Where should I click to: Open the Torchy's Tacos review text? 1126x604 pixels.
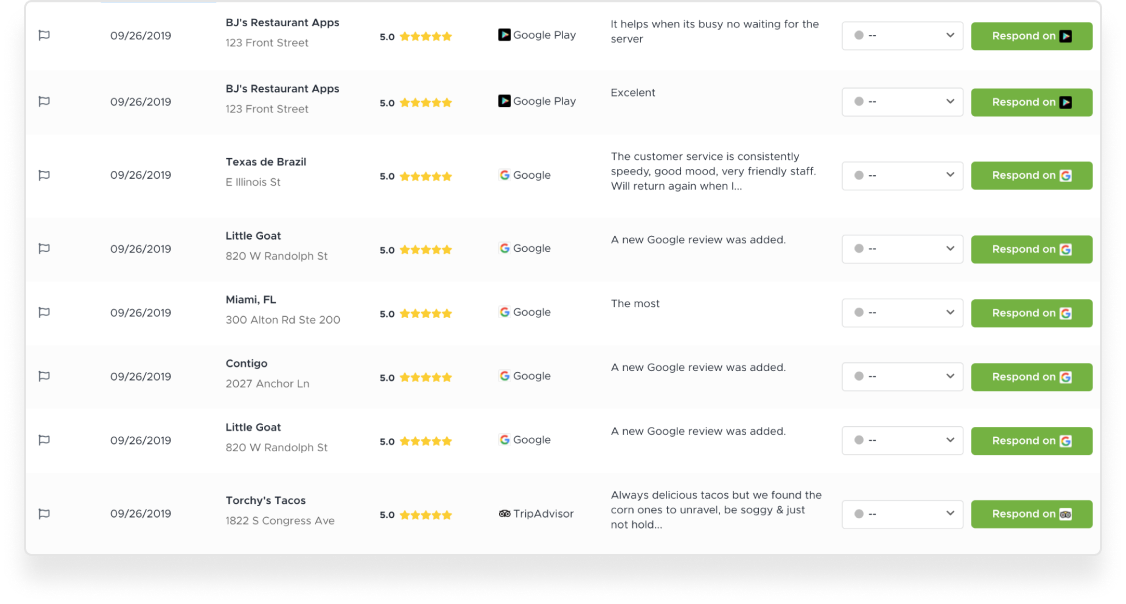point(716,510)
